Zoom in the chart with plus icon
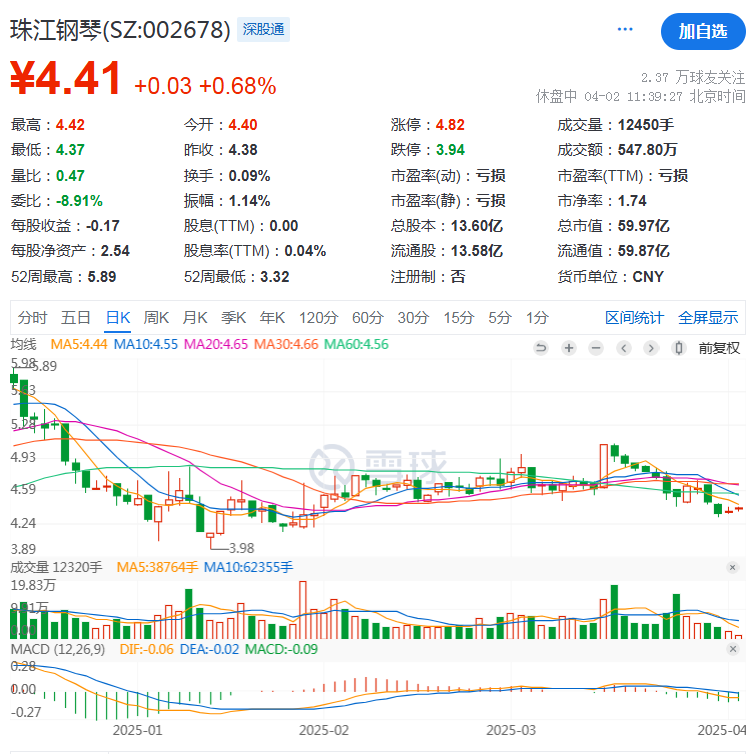The width and height of the screenshot is (754, 754). 569,348
